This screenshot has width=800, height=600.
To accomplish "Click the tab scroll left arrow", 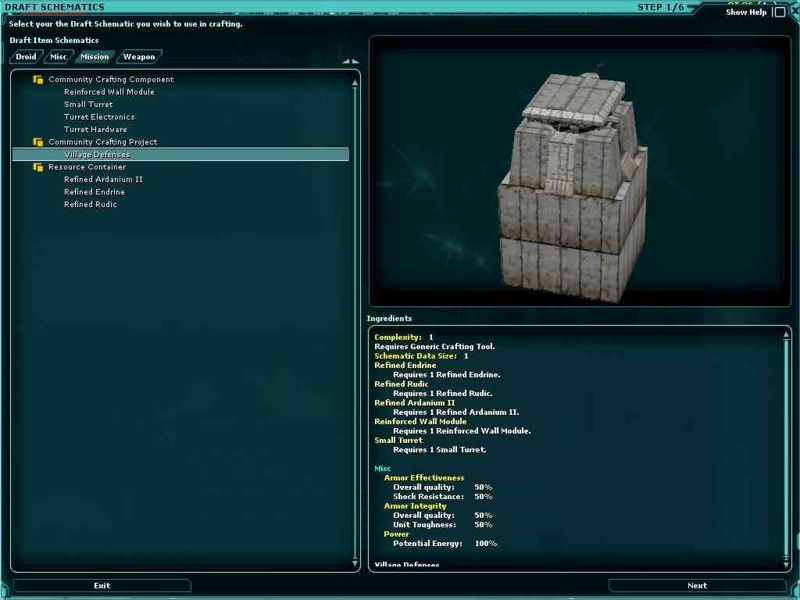I will (x=345, y=61).
